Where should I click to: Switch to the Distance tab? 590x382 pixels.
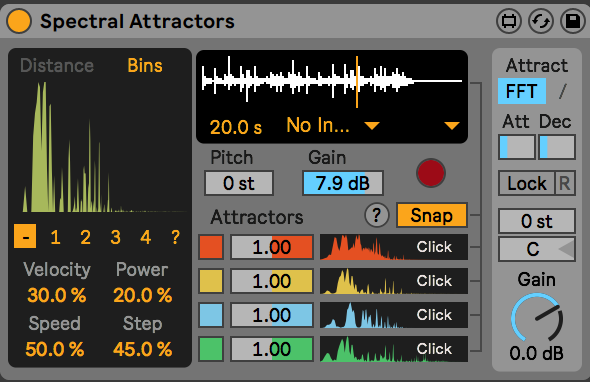(57, 65)
